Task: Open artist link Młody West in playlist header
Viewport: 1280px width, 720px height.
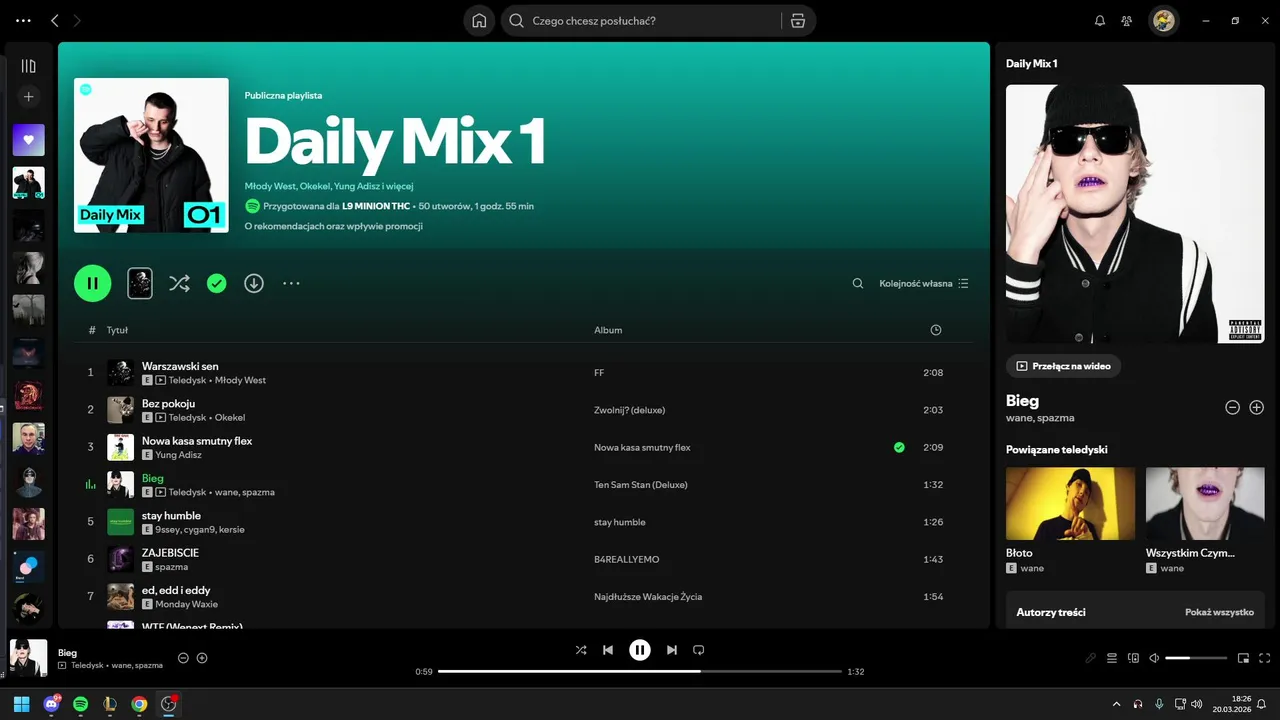Action: (270, 186)
